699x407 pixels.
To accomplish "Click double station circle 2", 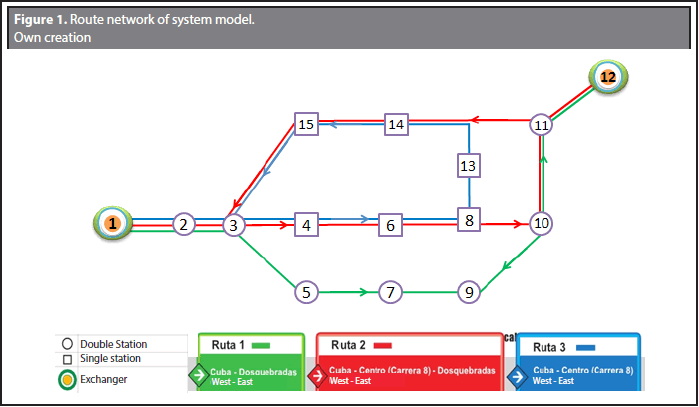I will point(182,224).
